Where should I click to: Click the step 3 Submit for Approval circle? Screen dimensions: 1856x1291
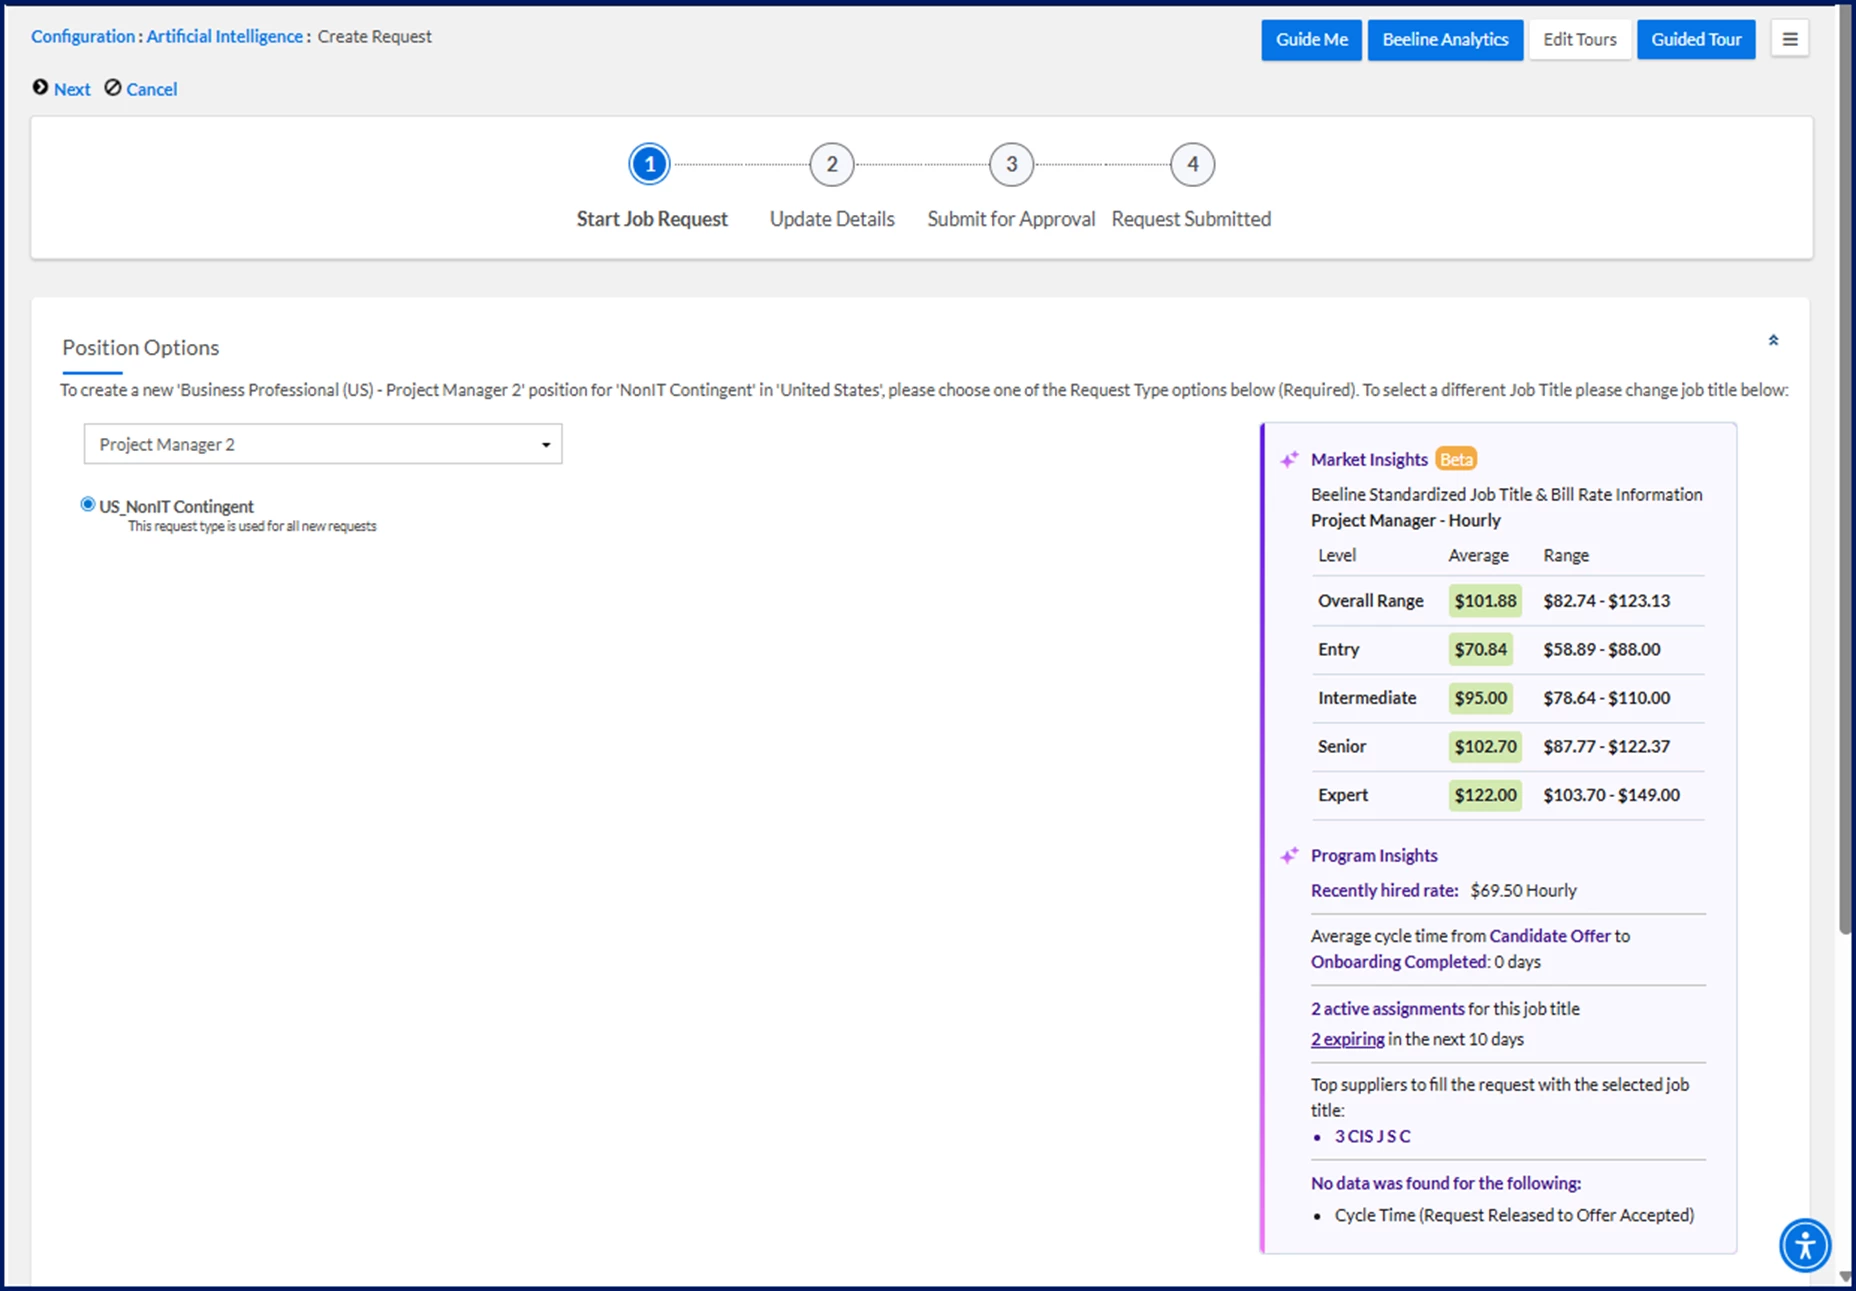(x=1011, y=164)
